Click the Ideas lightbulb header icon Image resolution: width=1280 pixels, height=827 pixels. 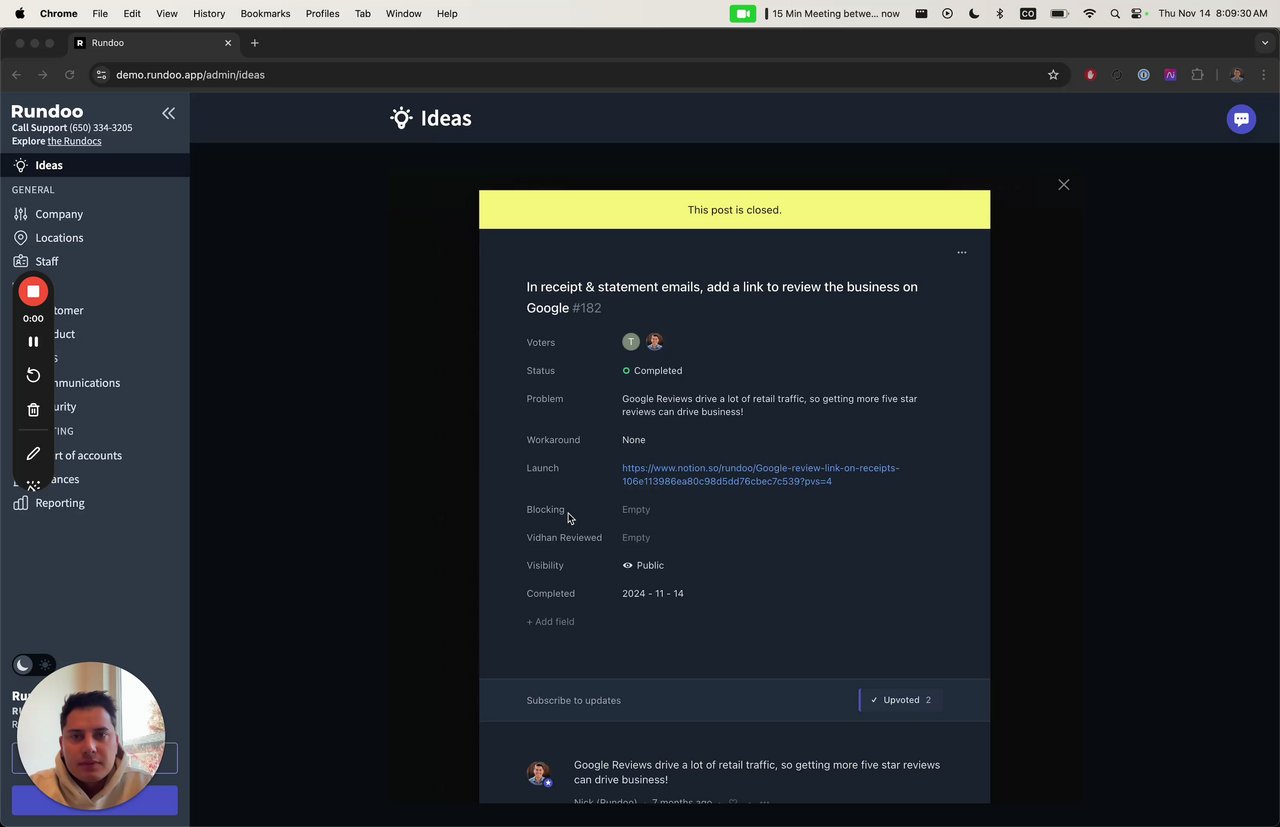[401, 118]
